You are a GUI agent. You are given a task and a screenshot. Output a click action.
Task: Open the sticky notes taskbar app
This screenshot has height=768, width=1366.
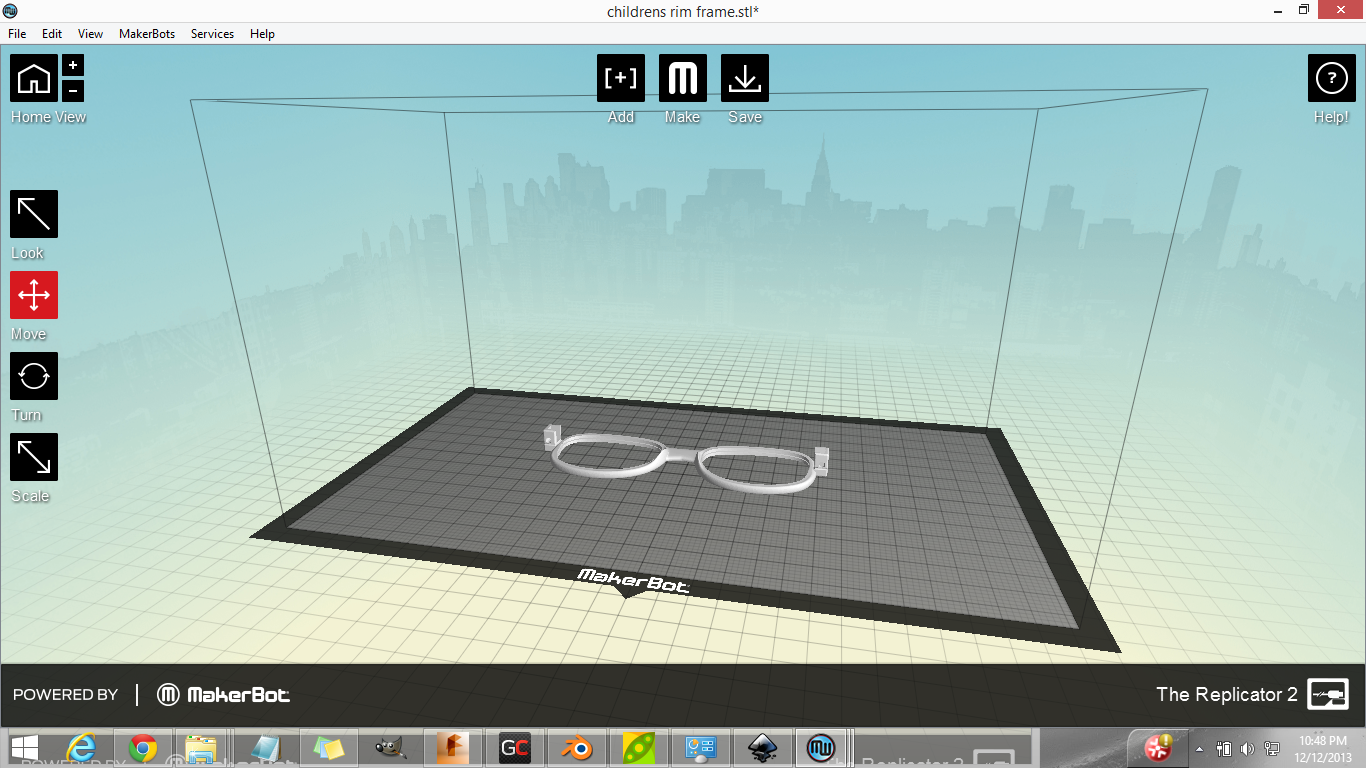(328, 748)
